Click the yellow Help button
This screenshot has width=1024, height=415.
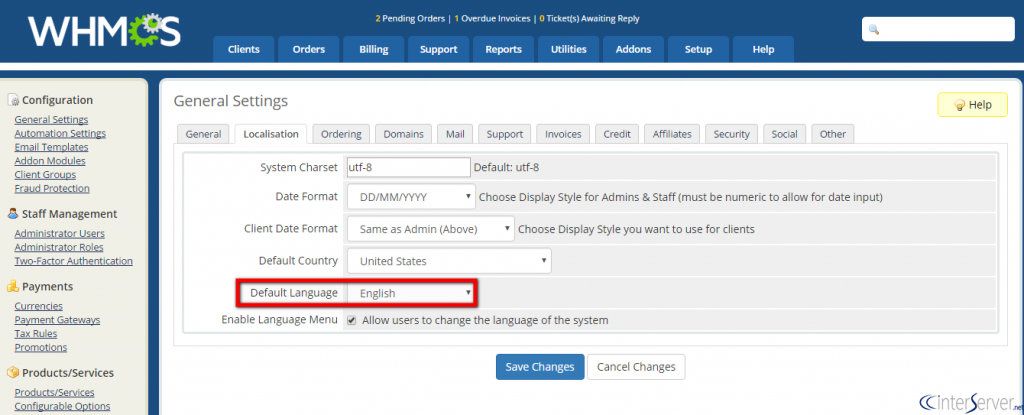pyautogui.click(x=972, y=105)
